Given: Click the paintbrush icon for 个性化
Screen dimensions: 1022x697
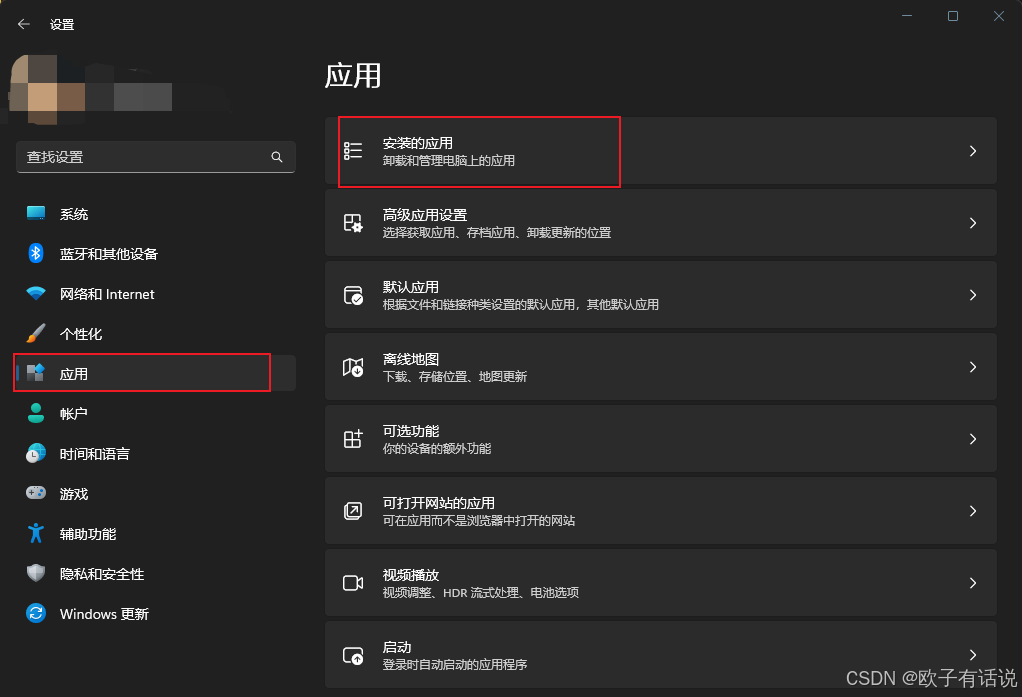Looking at the screenshot, I should 36,333.
